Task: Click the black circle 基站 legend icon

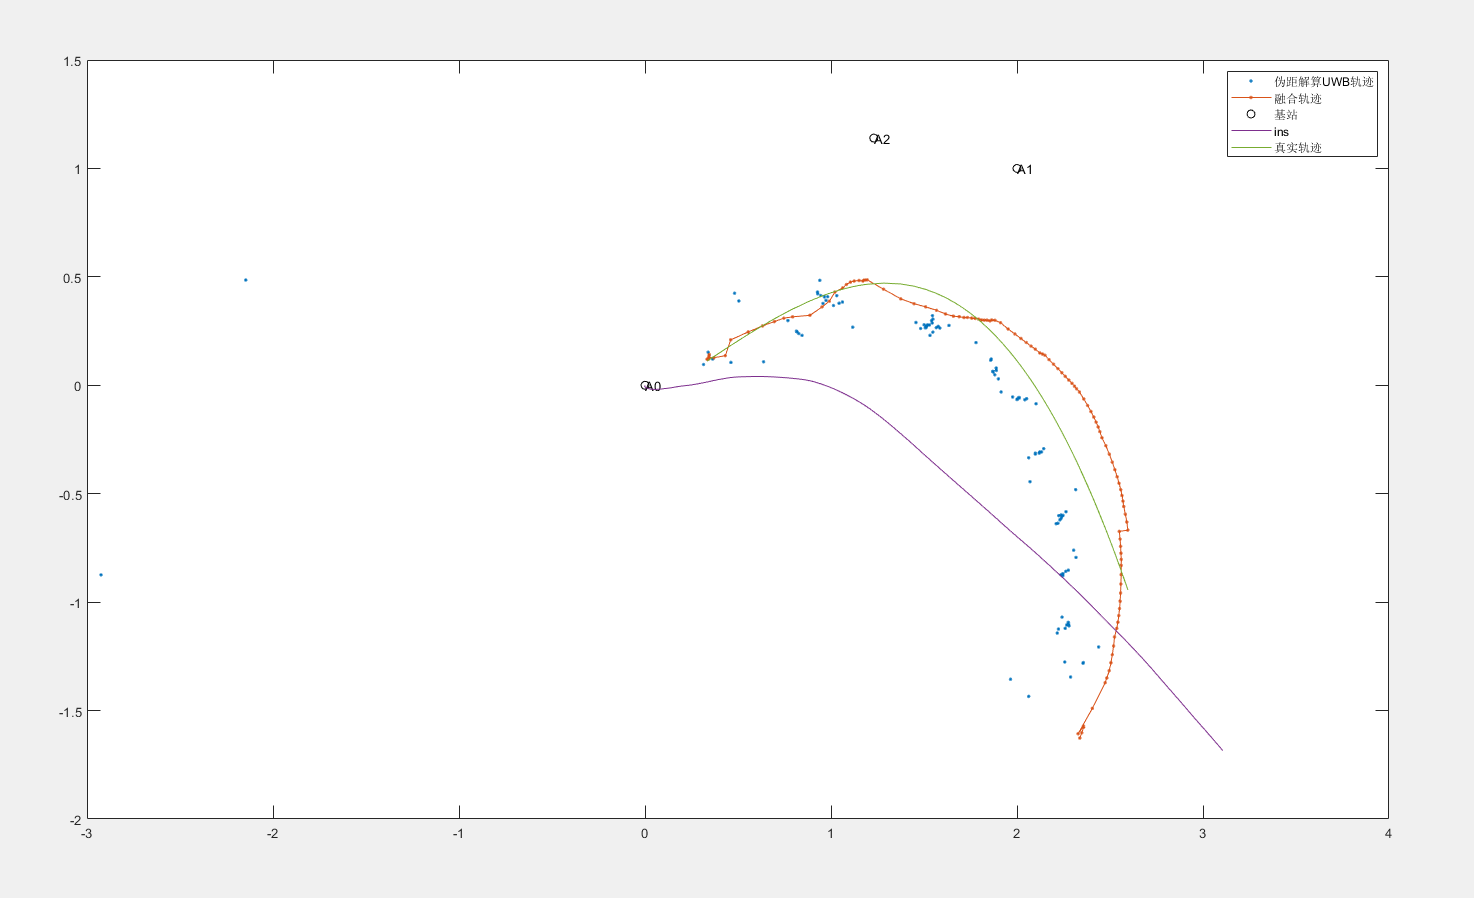Action: point(1250,114)
